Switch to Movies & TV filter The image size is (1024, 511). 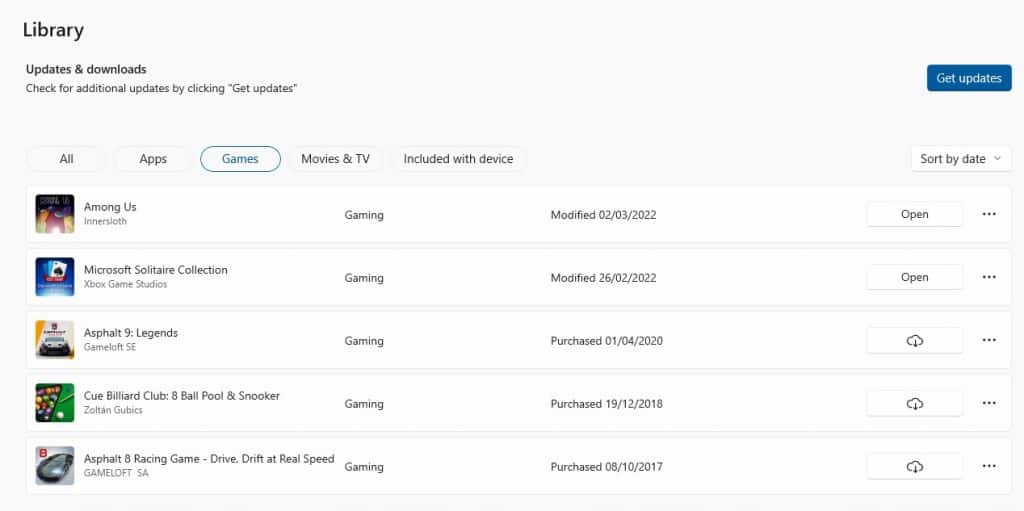(336, 159)
